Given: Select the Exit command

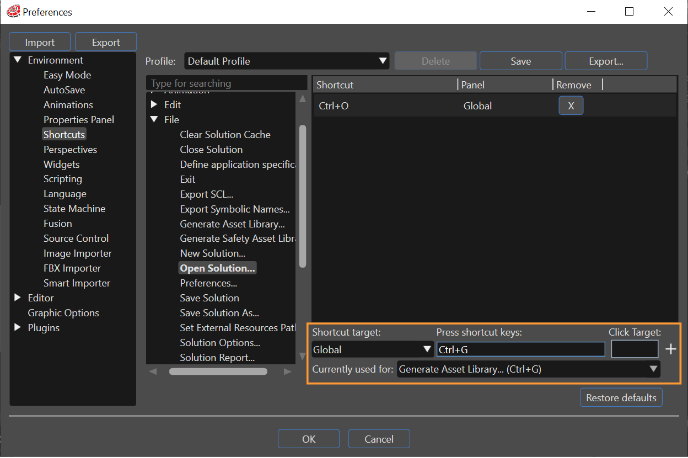Looking at the screenshot, I should 187,179.
